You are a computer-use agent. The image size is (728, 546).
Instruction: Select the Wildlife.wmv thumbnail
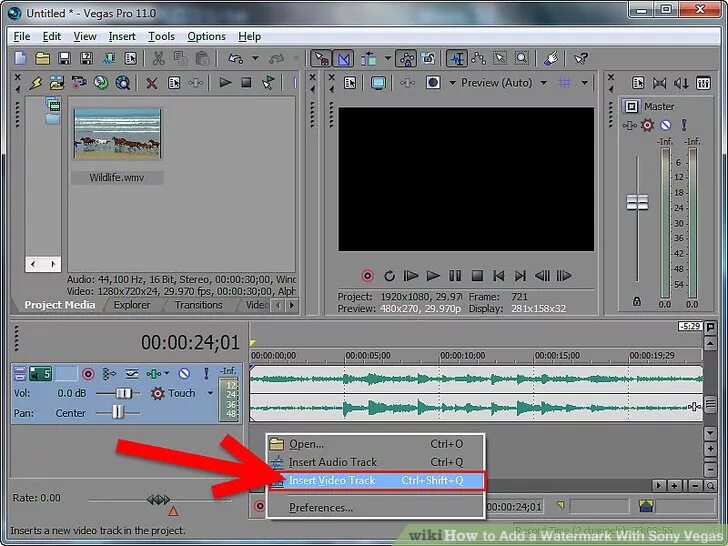pyautogui.click(x=117, y=134)
